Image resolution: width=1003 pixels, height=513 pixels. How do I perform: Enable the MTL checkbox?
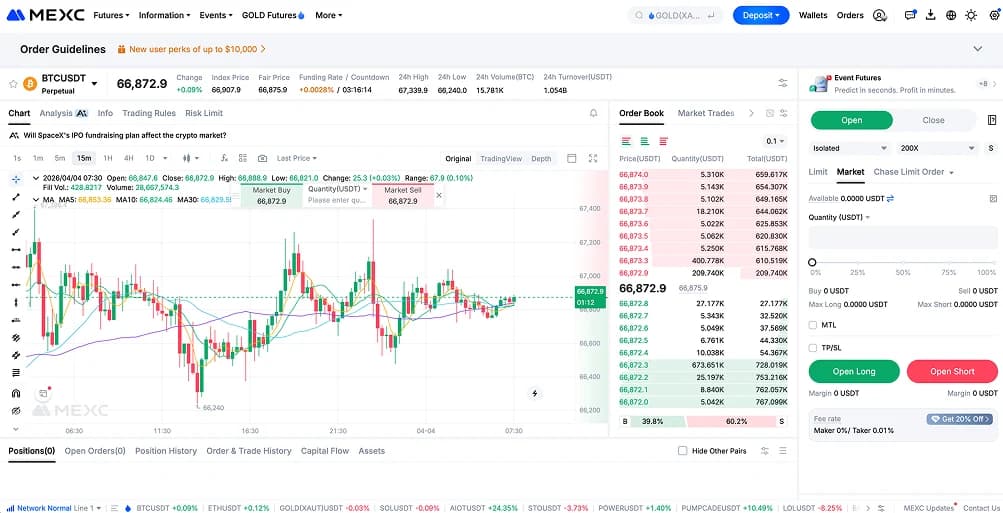pos(813,325)
